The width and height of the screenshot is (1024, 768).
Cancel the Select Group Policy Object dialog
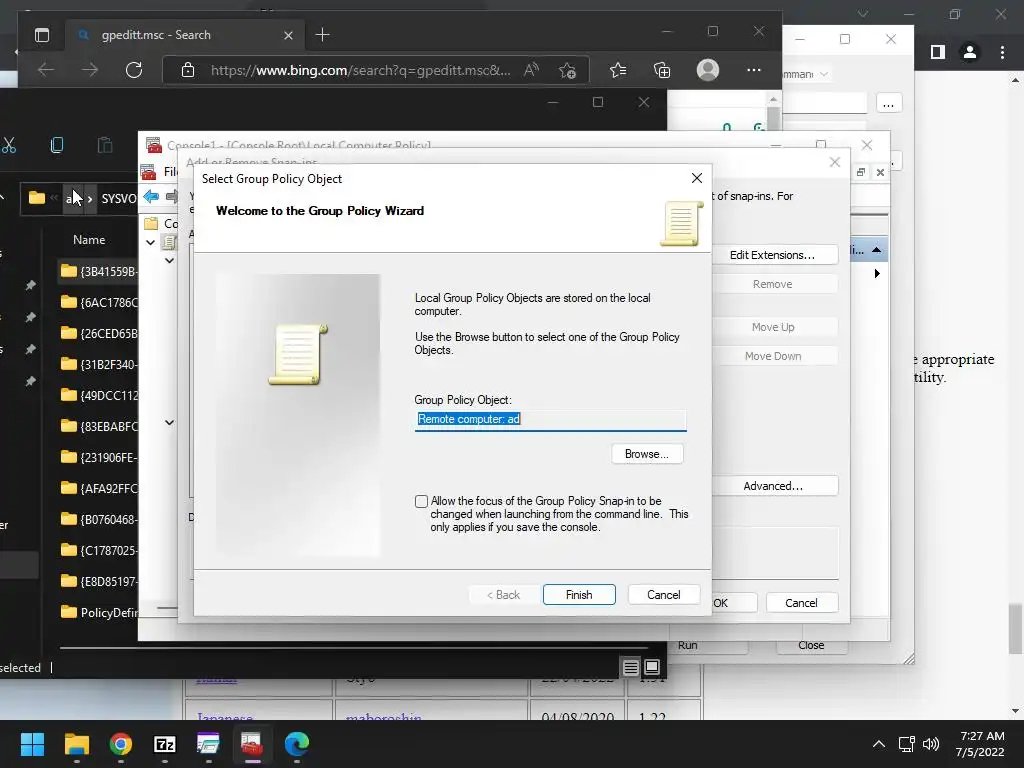[x=664, y=594]
